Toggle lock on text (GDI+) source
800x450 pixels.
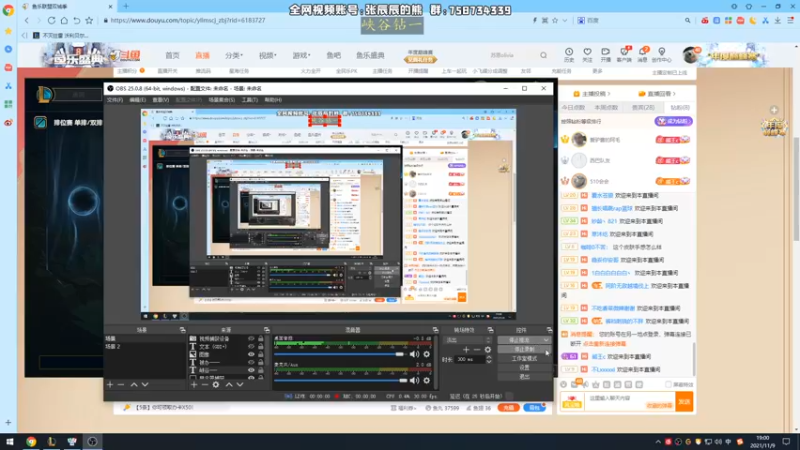click(261, 346)
